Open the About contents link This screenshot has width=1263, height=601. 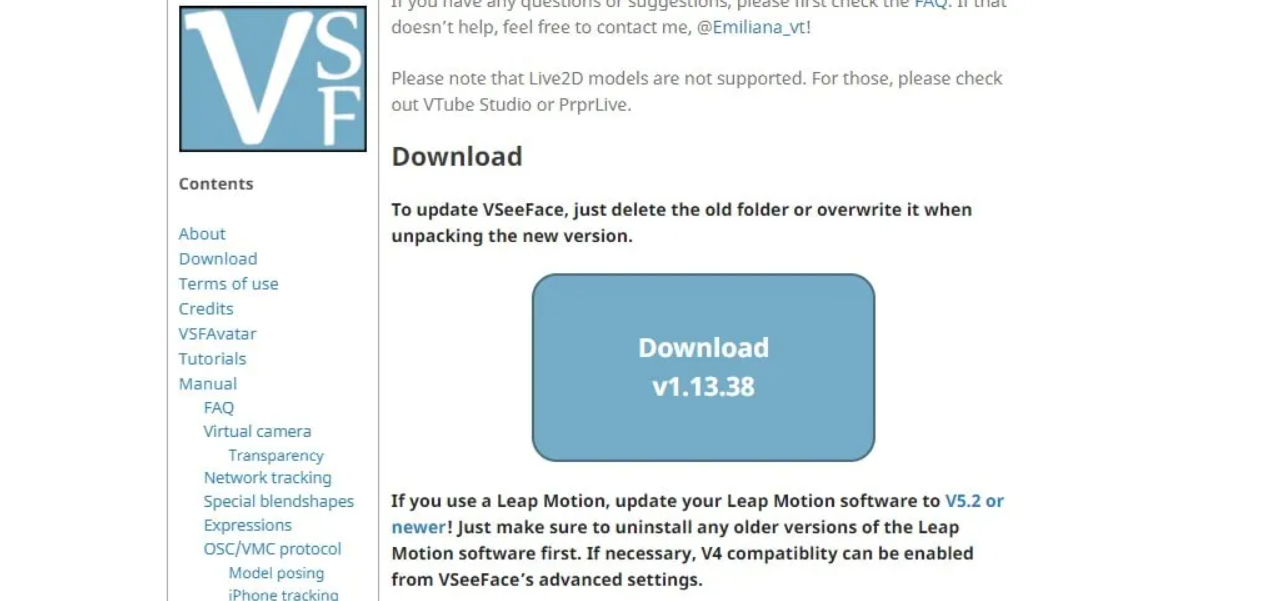(x=202, y=234)
